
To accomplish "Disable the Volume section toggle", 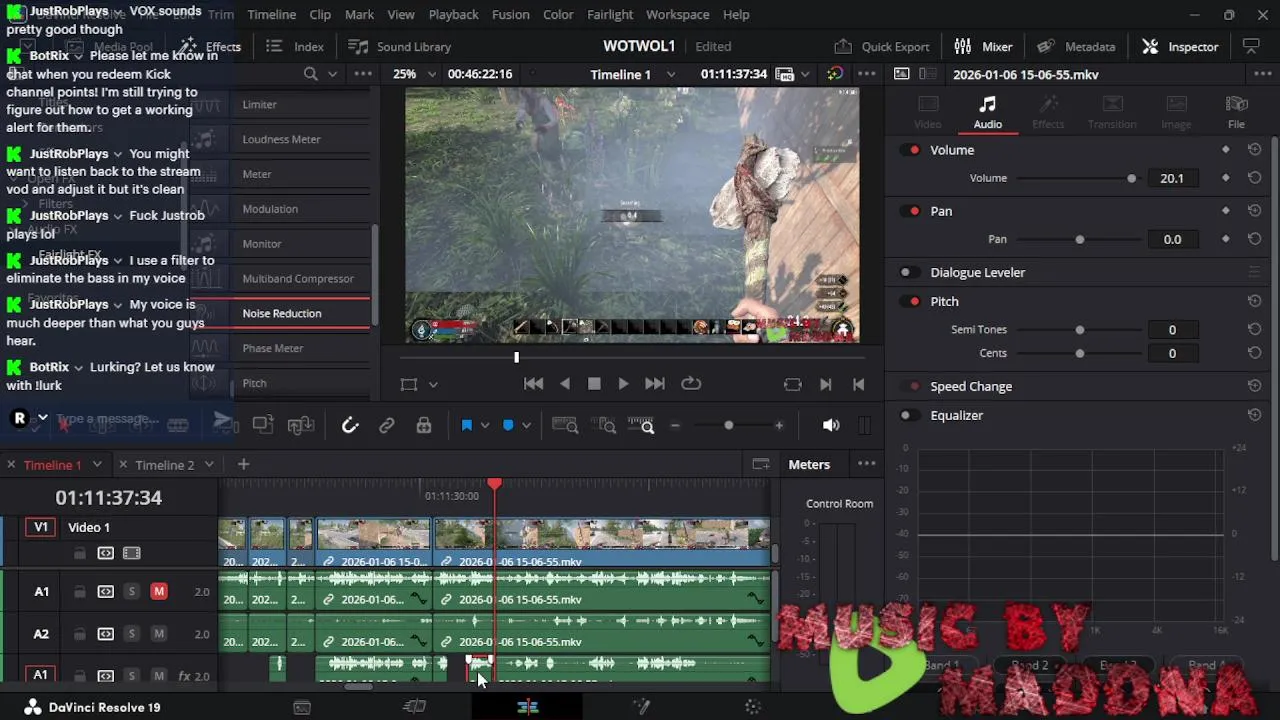I will (910, 150).
